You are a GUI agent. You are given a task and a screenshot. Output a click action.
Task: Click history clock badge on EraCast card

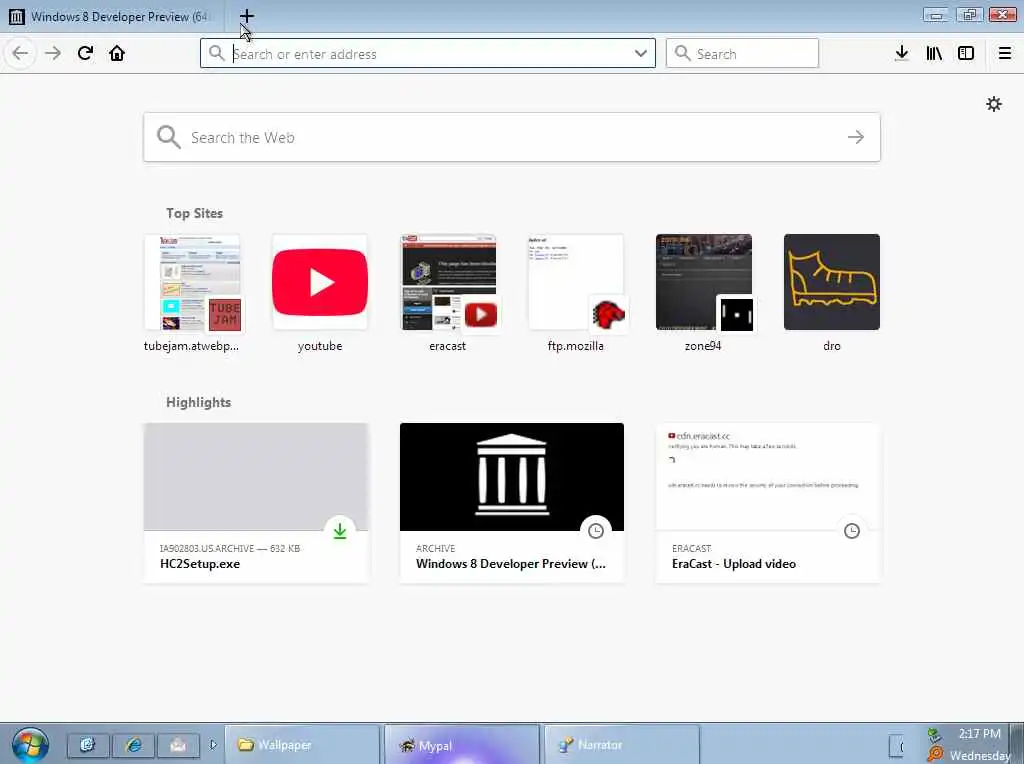(852, 531)
